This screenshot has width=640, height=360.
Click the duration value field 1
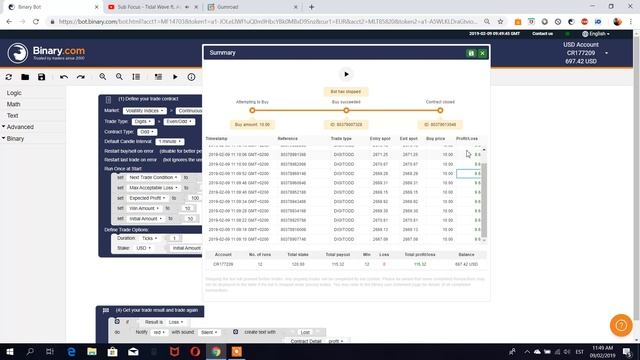coord(174,238)
